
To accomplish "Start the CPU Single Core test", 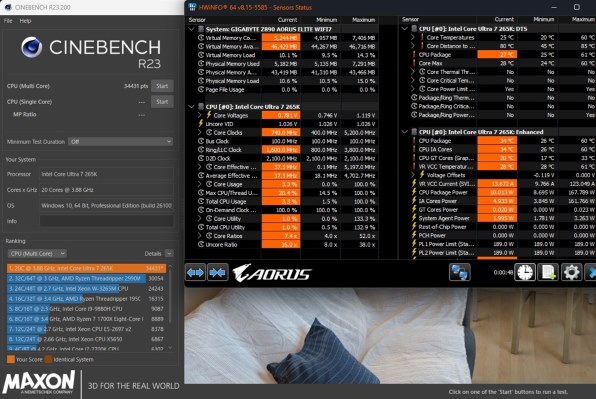I will pos(162,102).
